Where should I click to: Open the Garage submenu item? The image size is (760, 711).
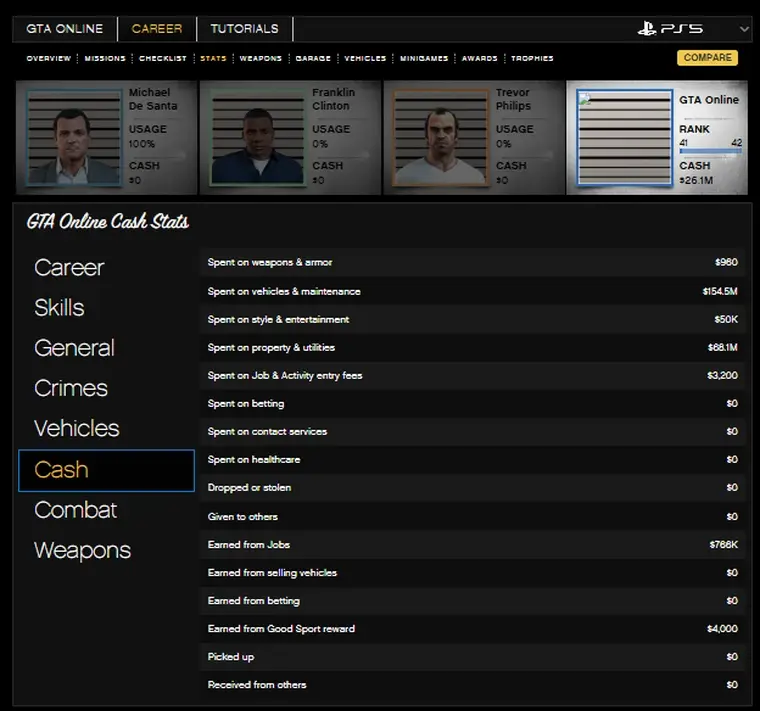313,59
